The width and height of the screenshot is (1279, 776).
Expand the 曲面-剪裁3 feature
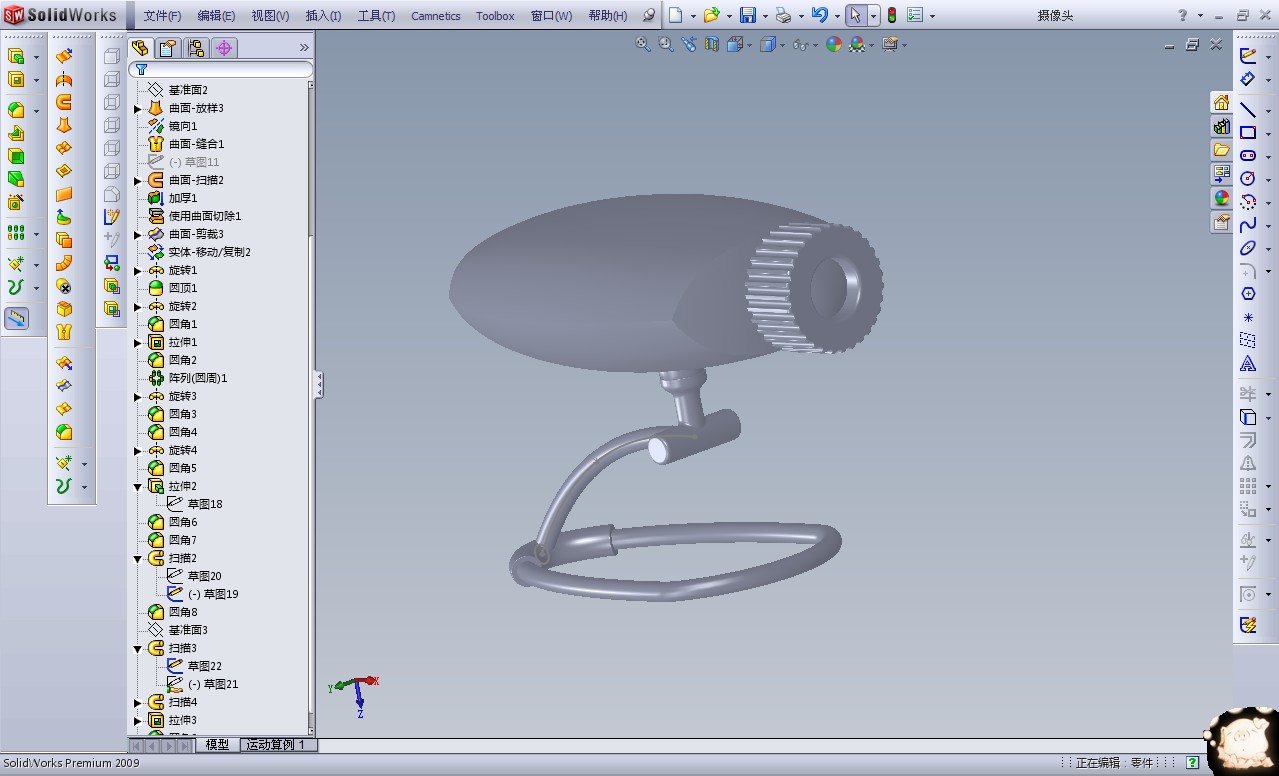[x=138, y=234]
